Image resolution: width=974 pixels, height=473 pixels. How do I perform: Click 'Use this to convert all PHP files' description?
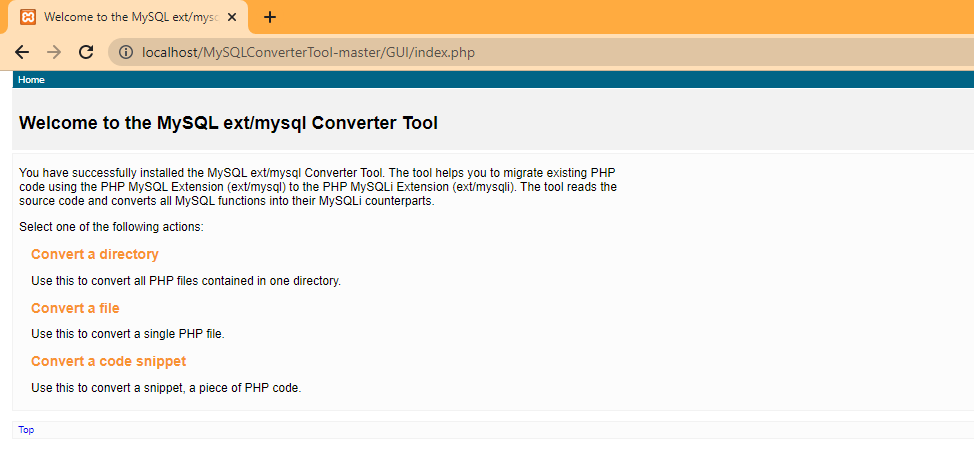(x=186, y=280)
